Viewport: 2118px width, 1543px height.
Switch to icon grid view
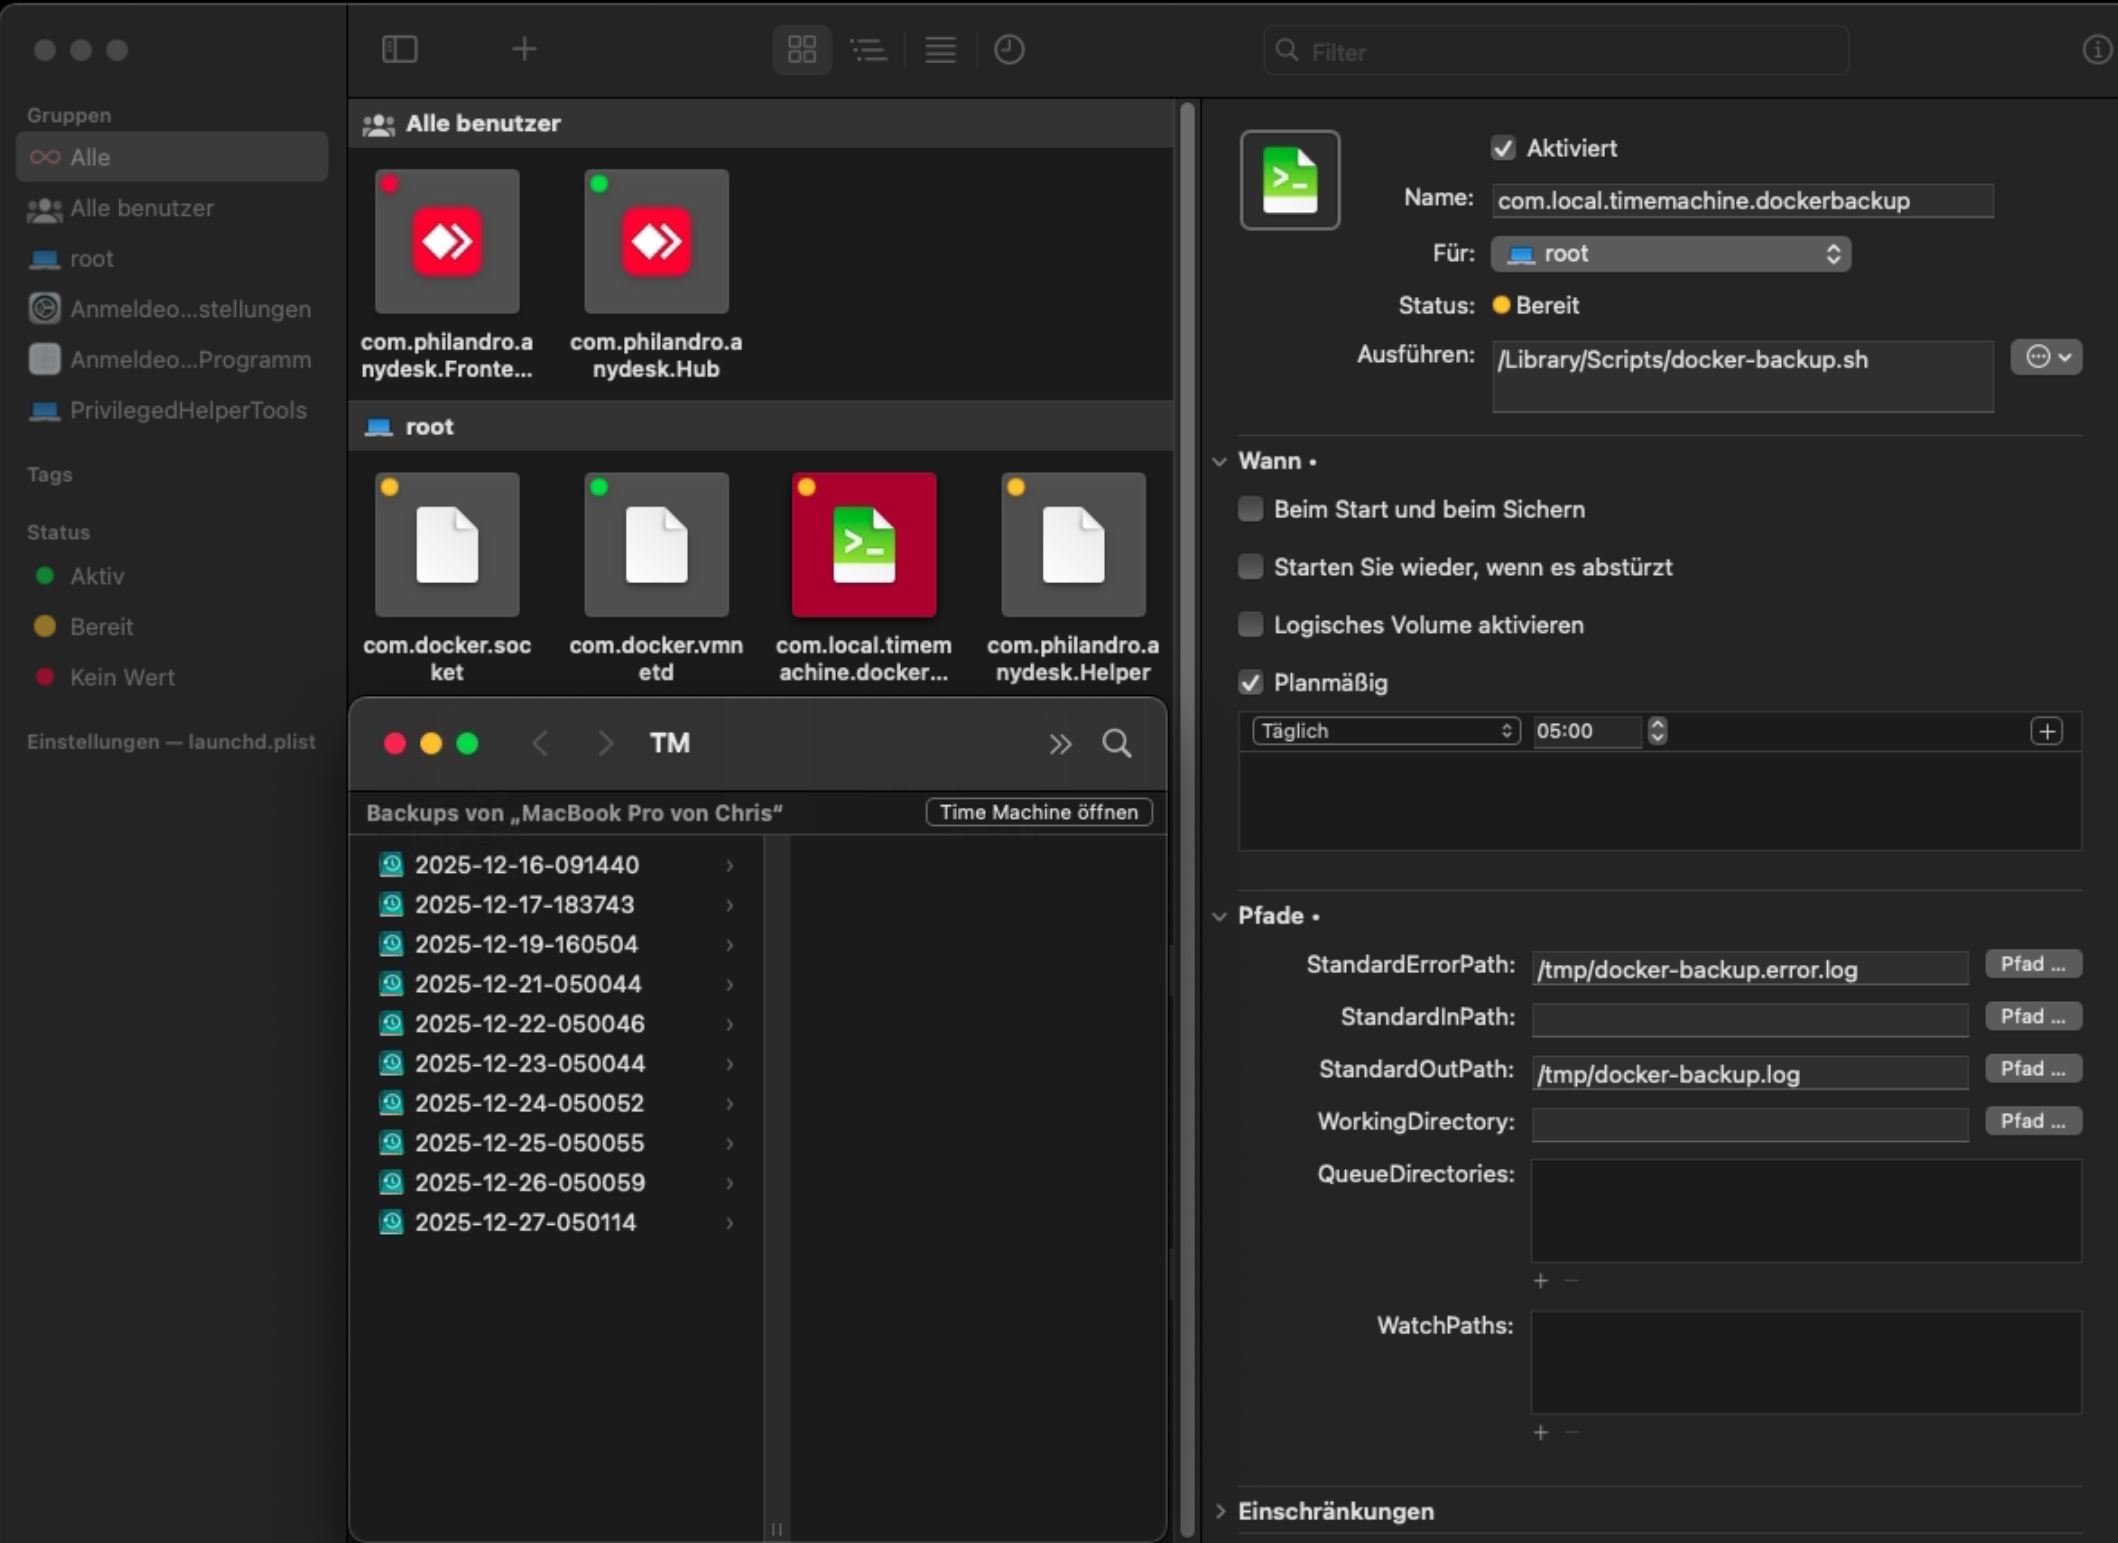click(x=801, y=50)
